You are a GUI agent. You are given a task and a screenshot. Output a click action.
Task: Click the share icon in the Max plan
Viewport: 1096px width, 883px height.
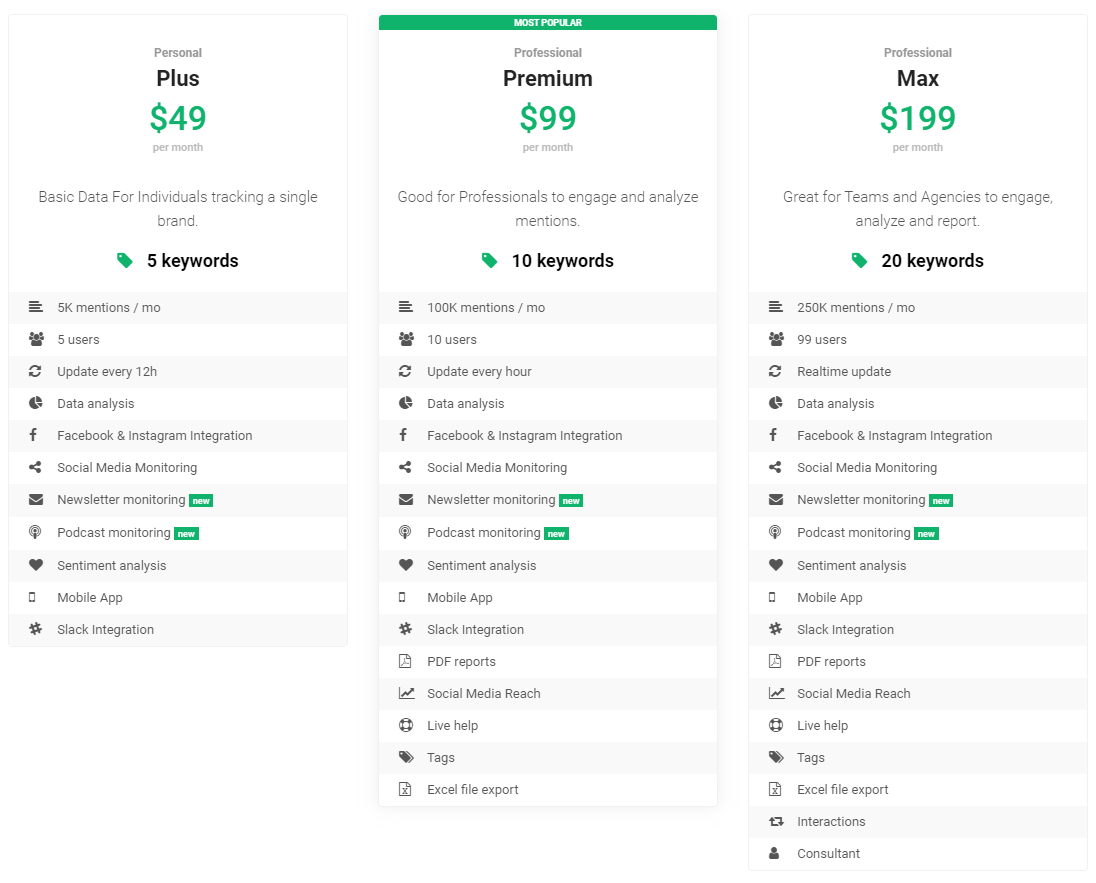click(775, 467)
